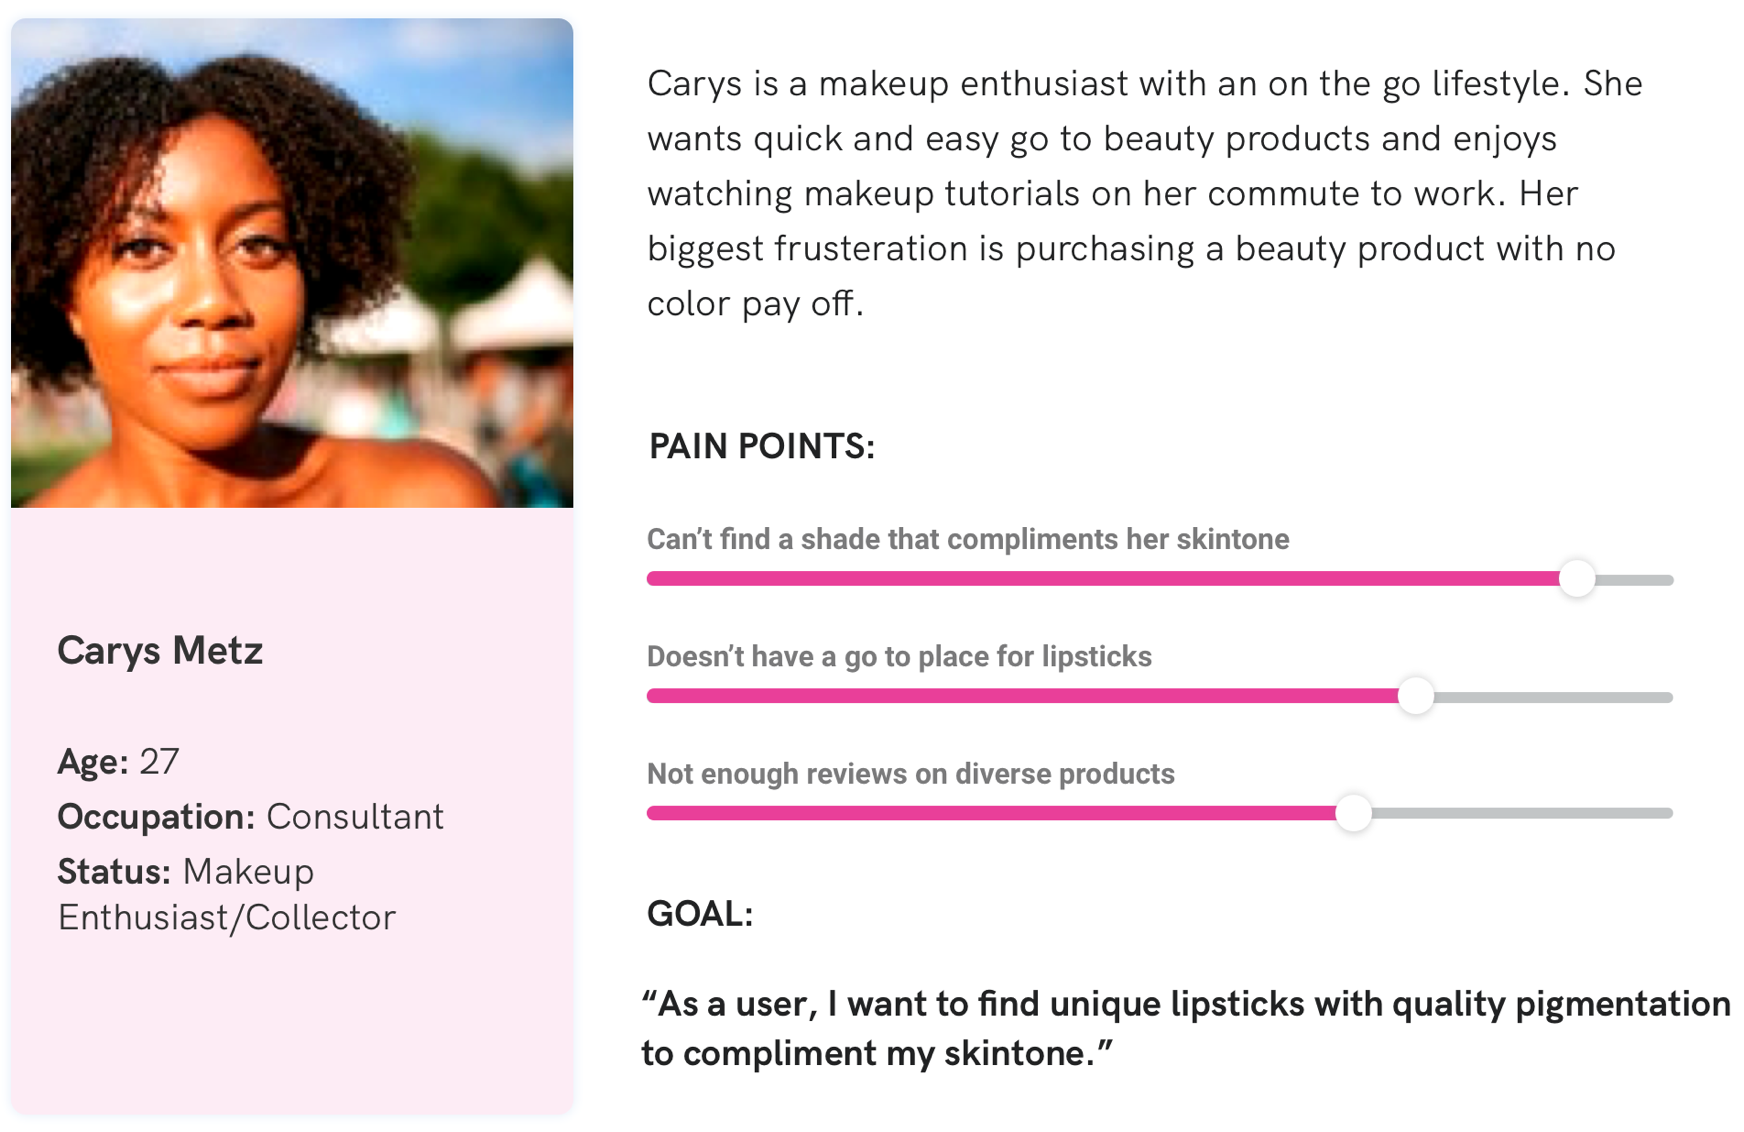
Task: Click gray unfilled part of skintone slider
Action: (1634, 579)
